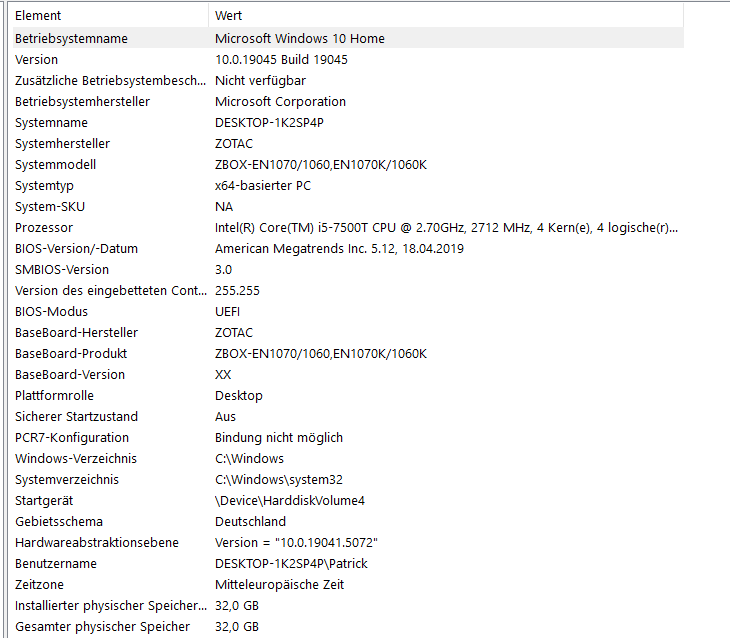Select the Systemverzeichnis row label
This screenshot has width=730, height=638.
pos(67,479)
